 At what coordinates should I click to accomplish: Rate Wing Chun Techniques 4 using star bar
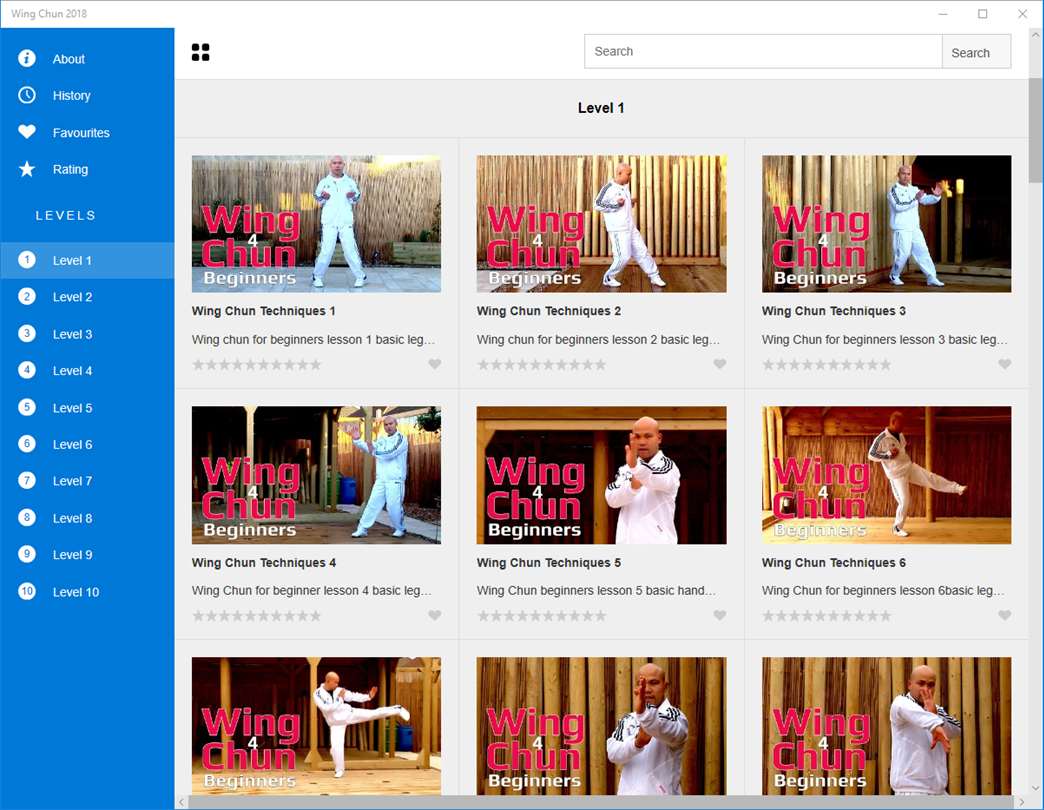tap(256, 616)
